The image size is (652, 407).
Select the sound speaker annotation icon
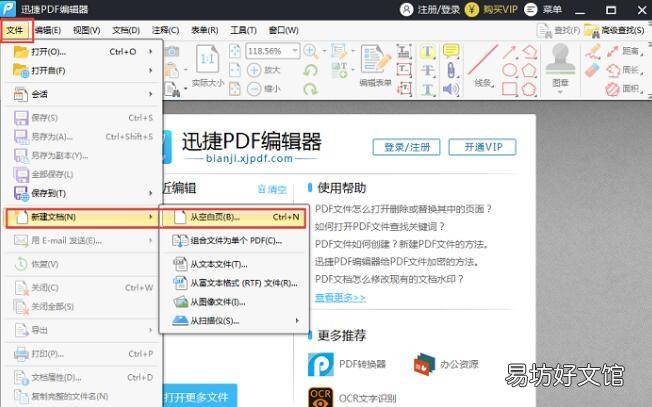451,89
